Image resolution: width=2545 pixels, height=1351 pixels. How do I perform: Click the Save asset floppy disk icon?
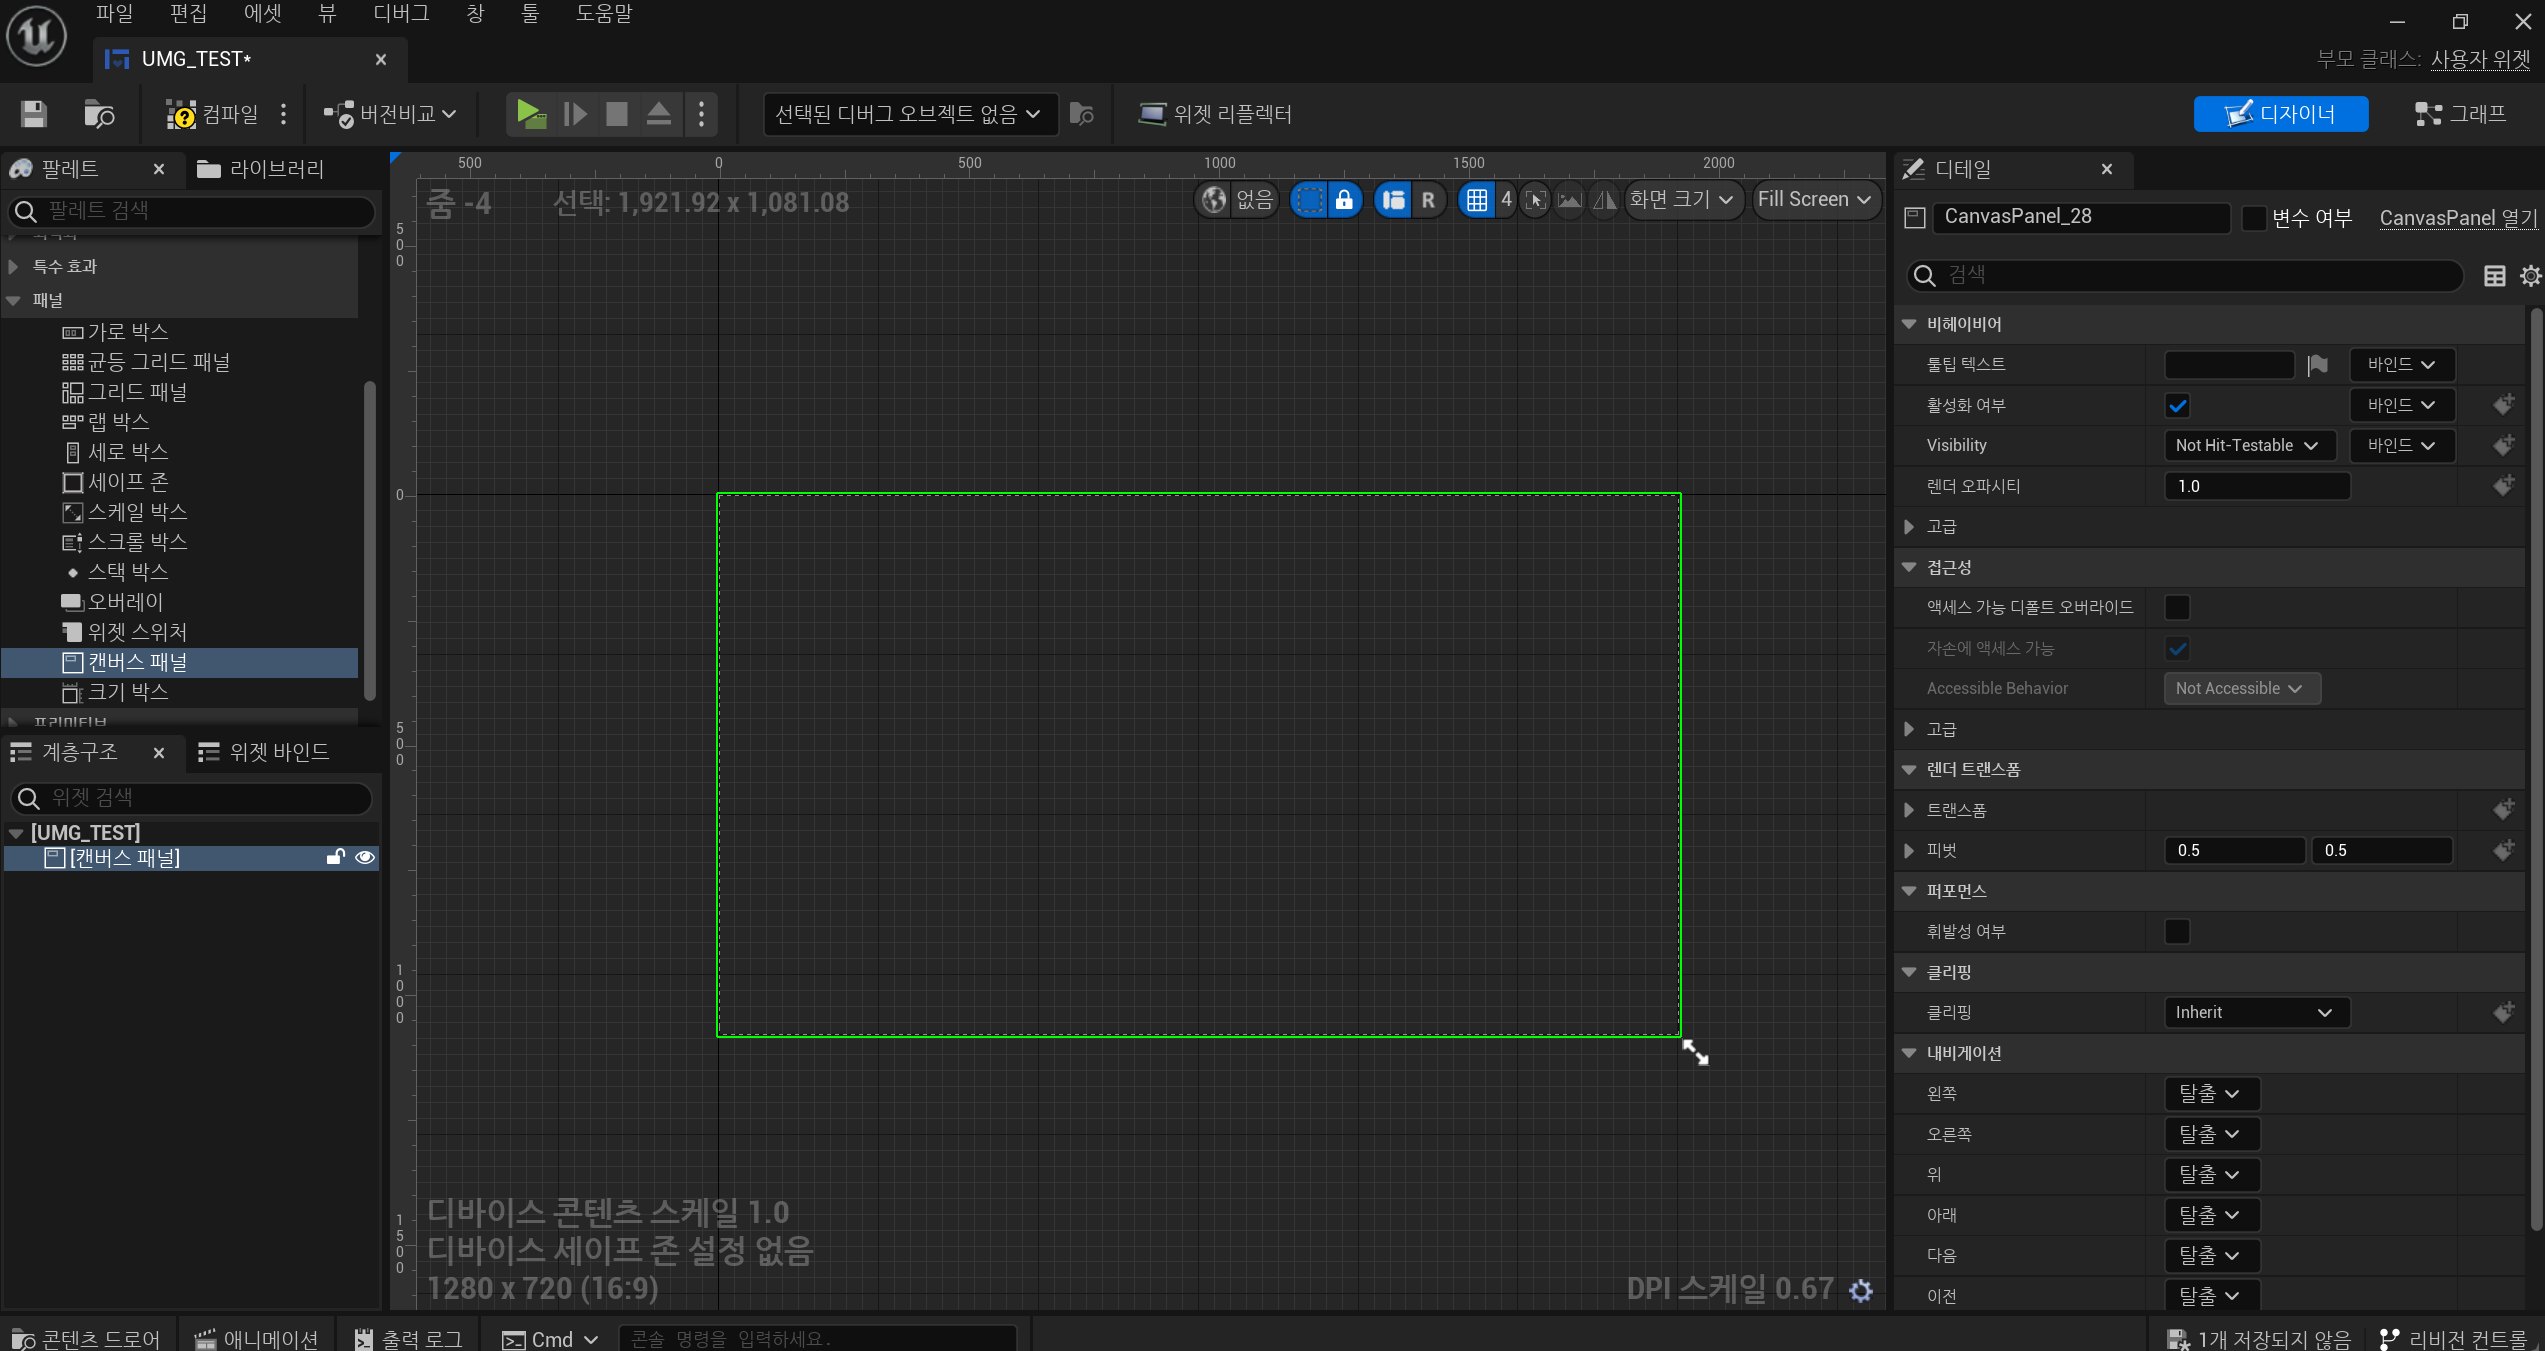(34, 114)
